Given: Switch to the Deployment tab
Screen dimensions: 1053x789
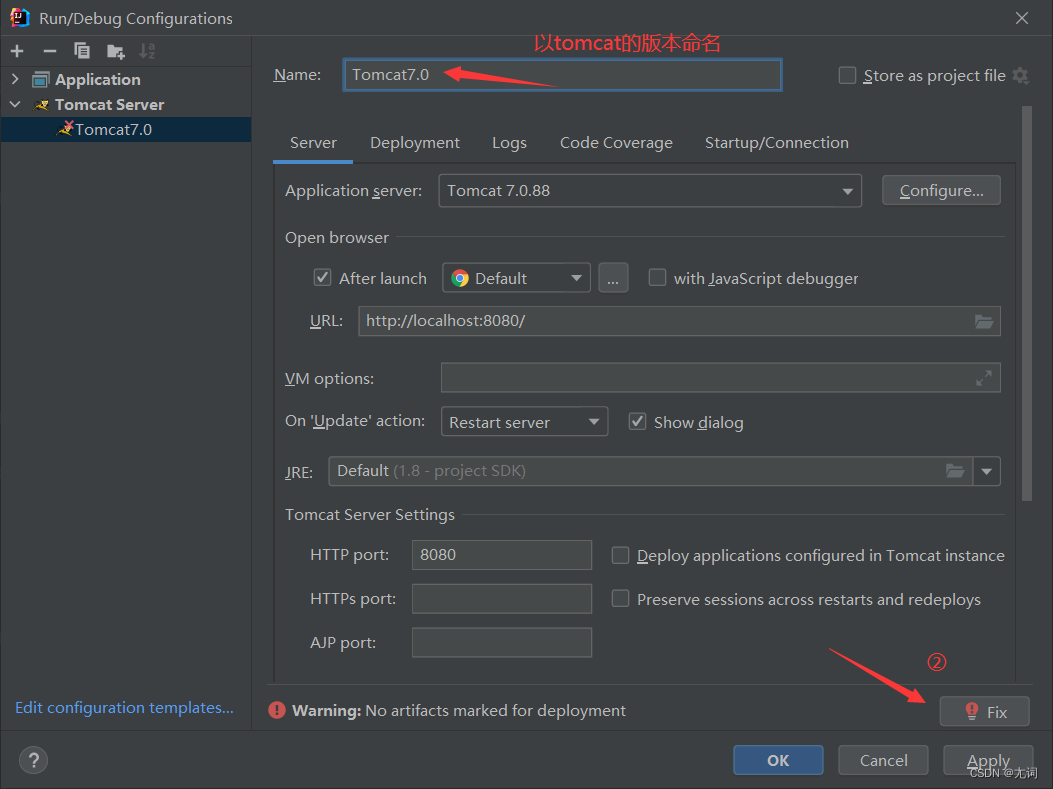Looking at the screenshot, I should click(414, 143).
